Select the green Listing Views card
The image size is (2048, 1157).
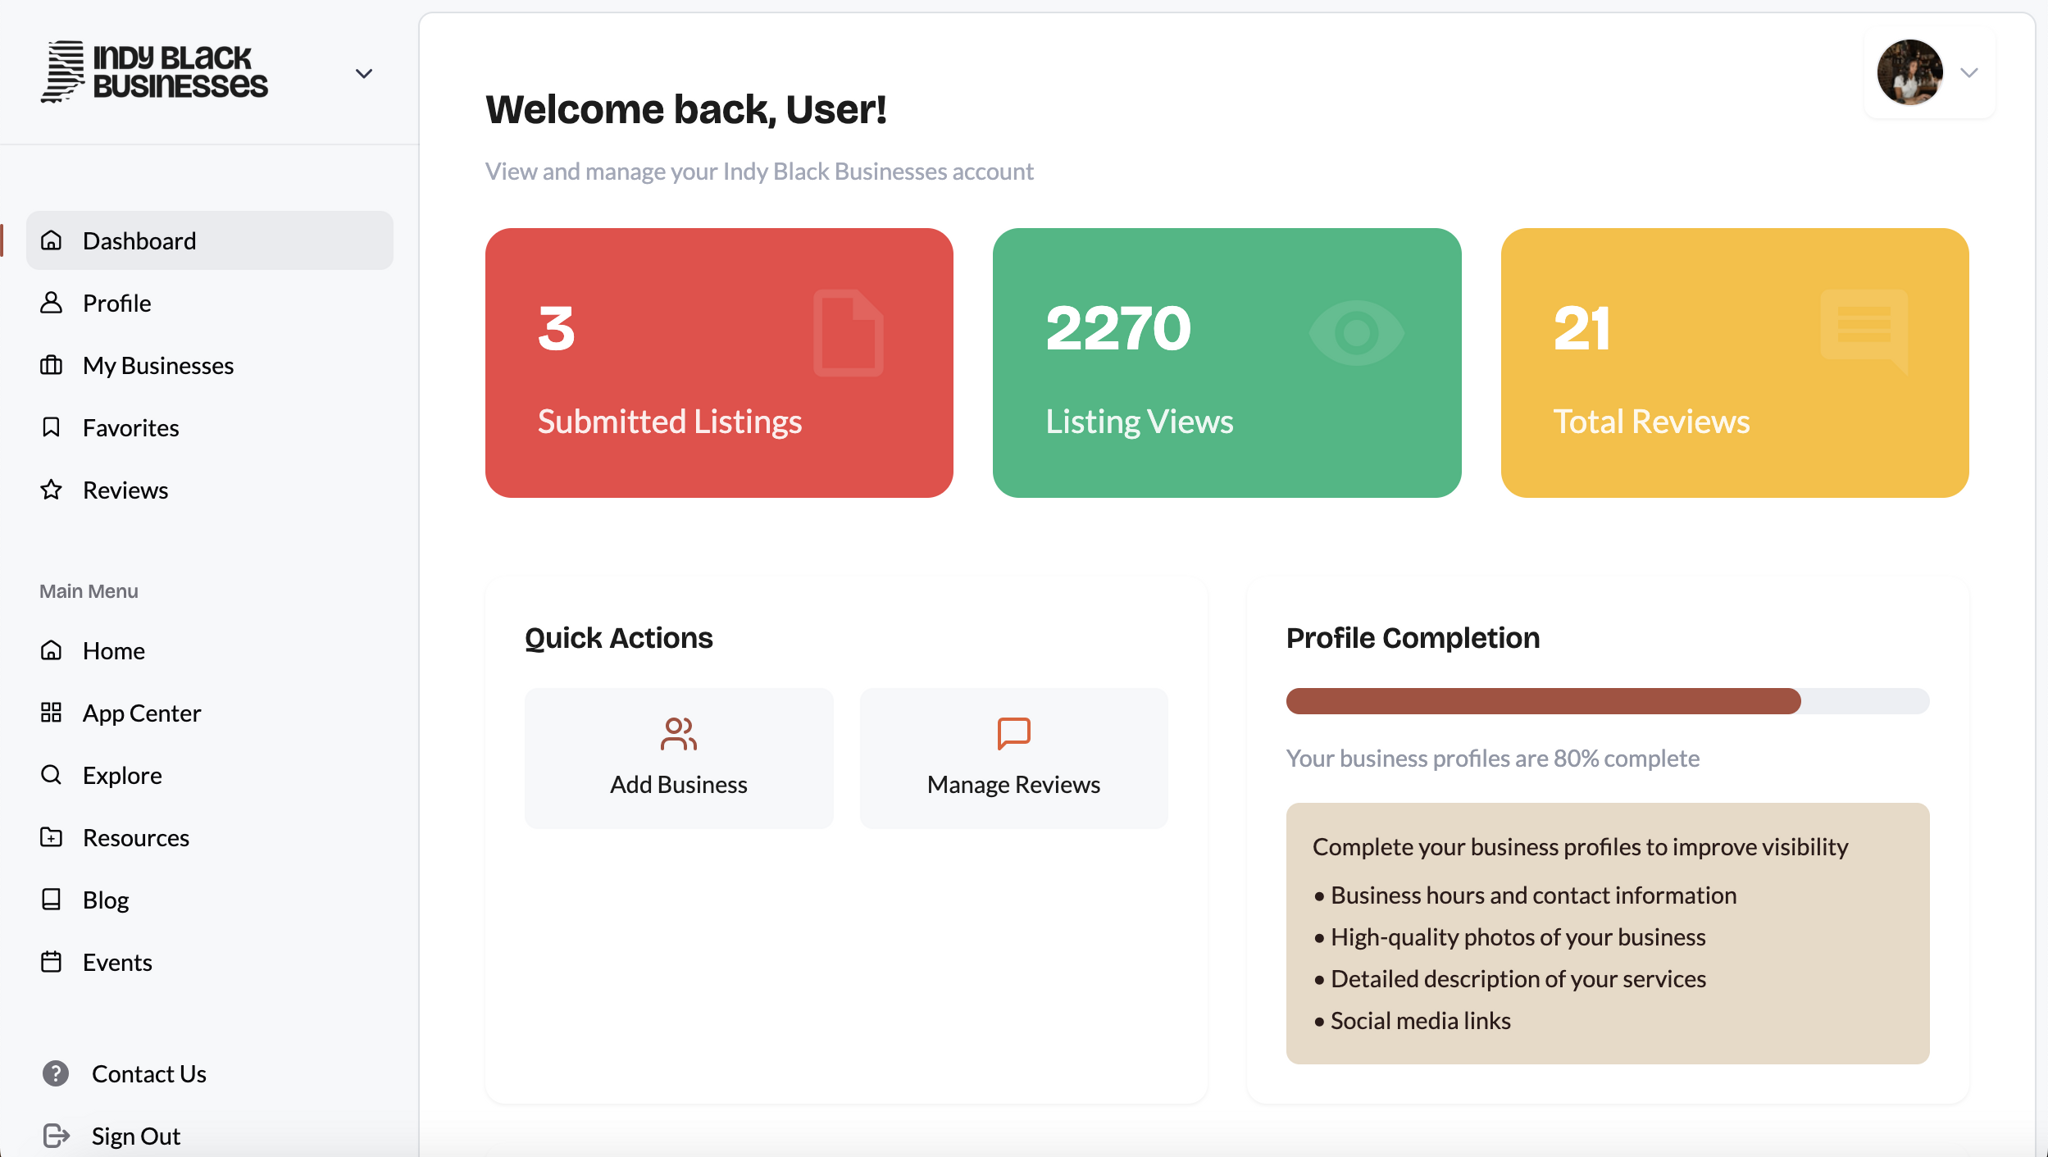pos(1226,363)
